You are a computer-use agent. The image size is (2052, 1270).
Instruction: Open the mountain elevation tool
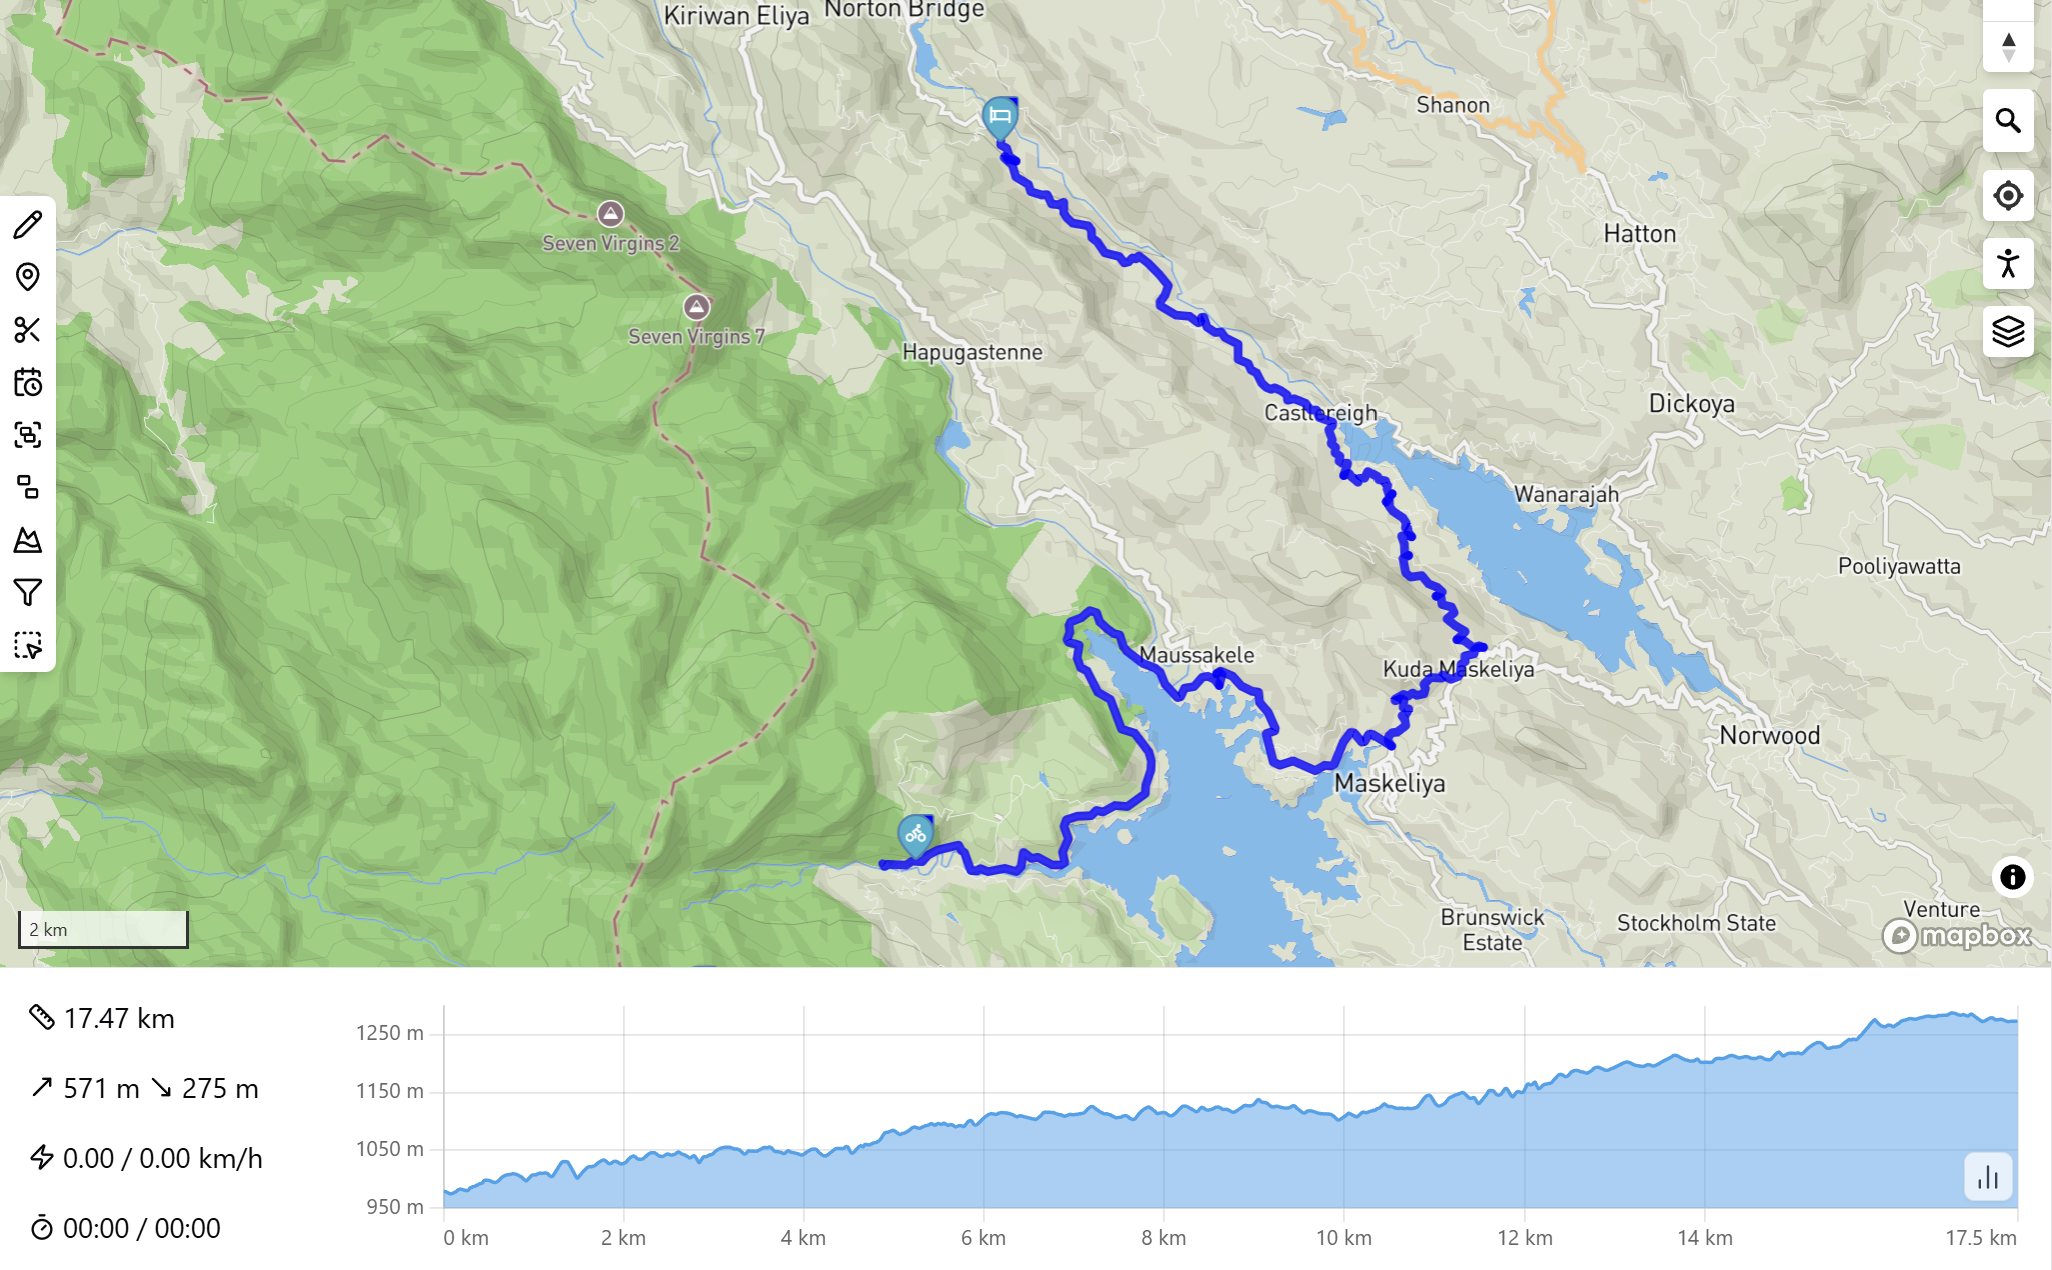[27, 541]
